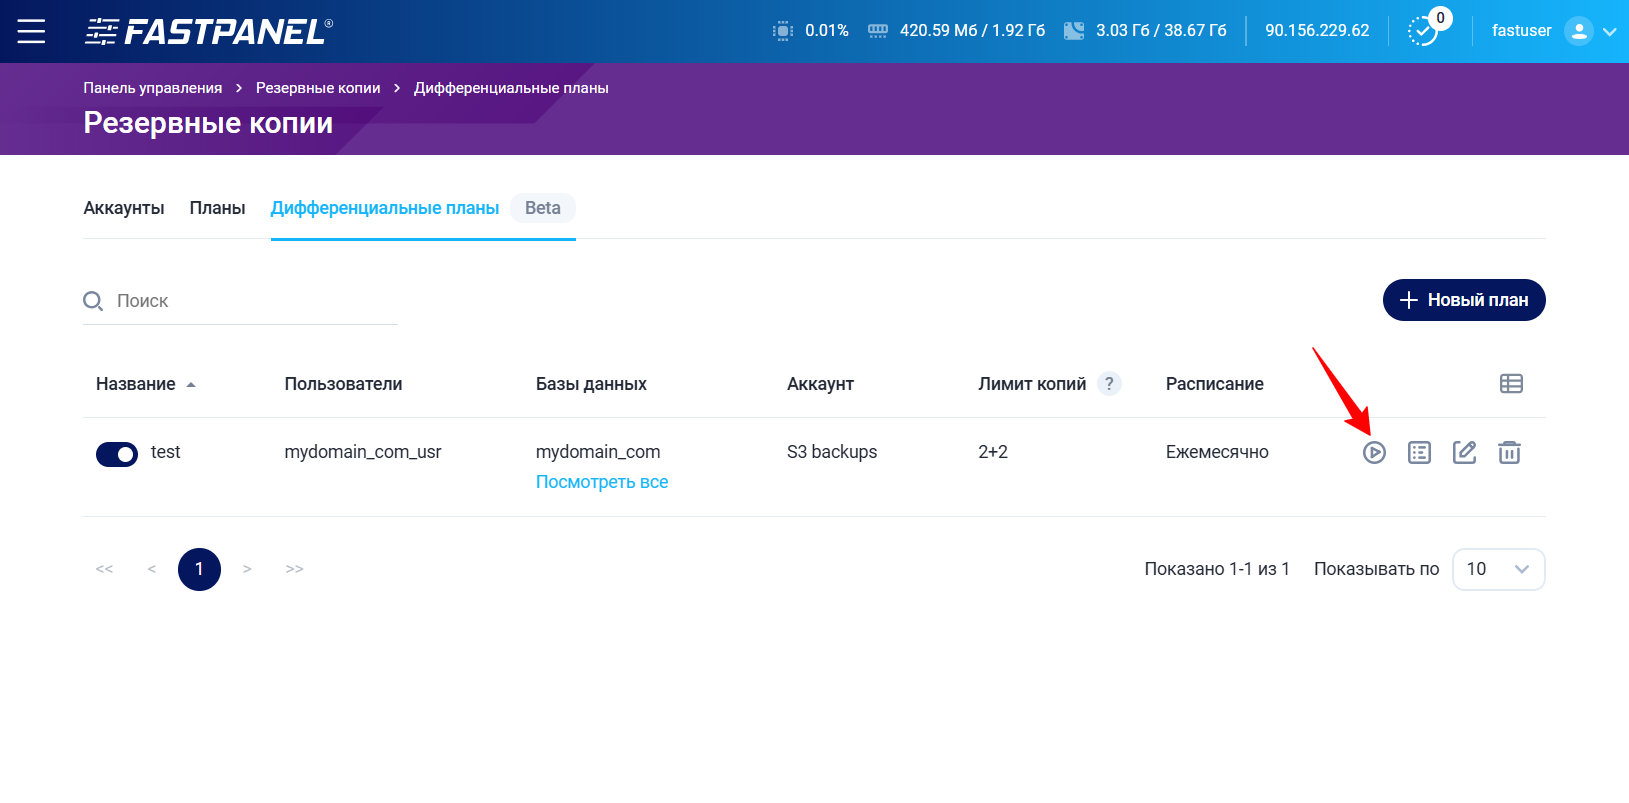Open table column settings icon
Viewport: 1629px width, 803px height.
(1511, 384)
